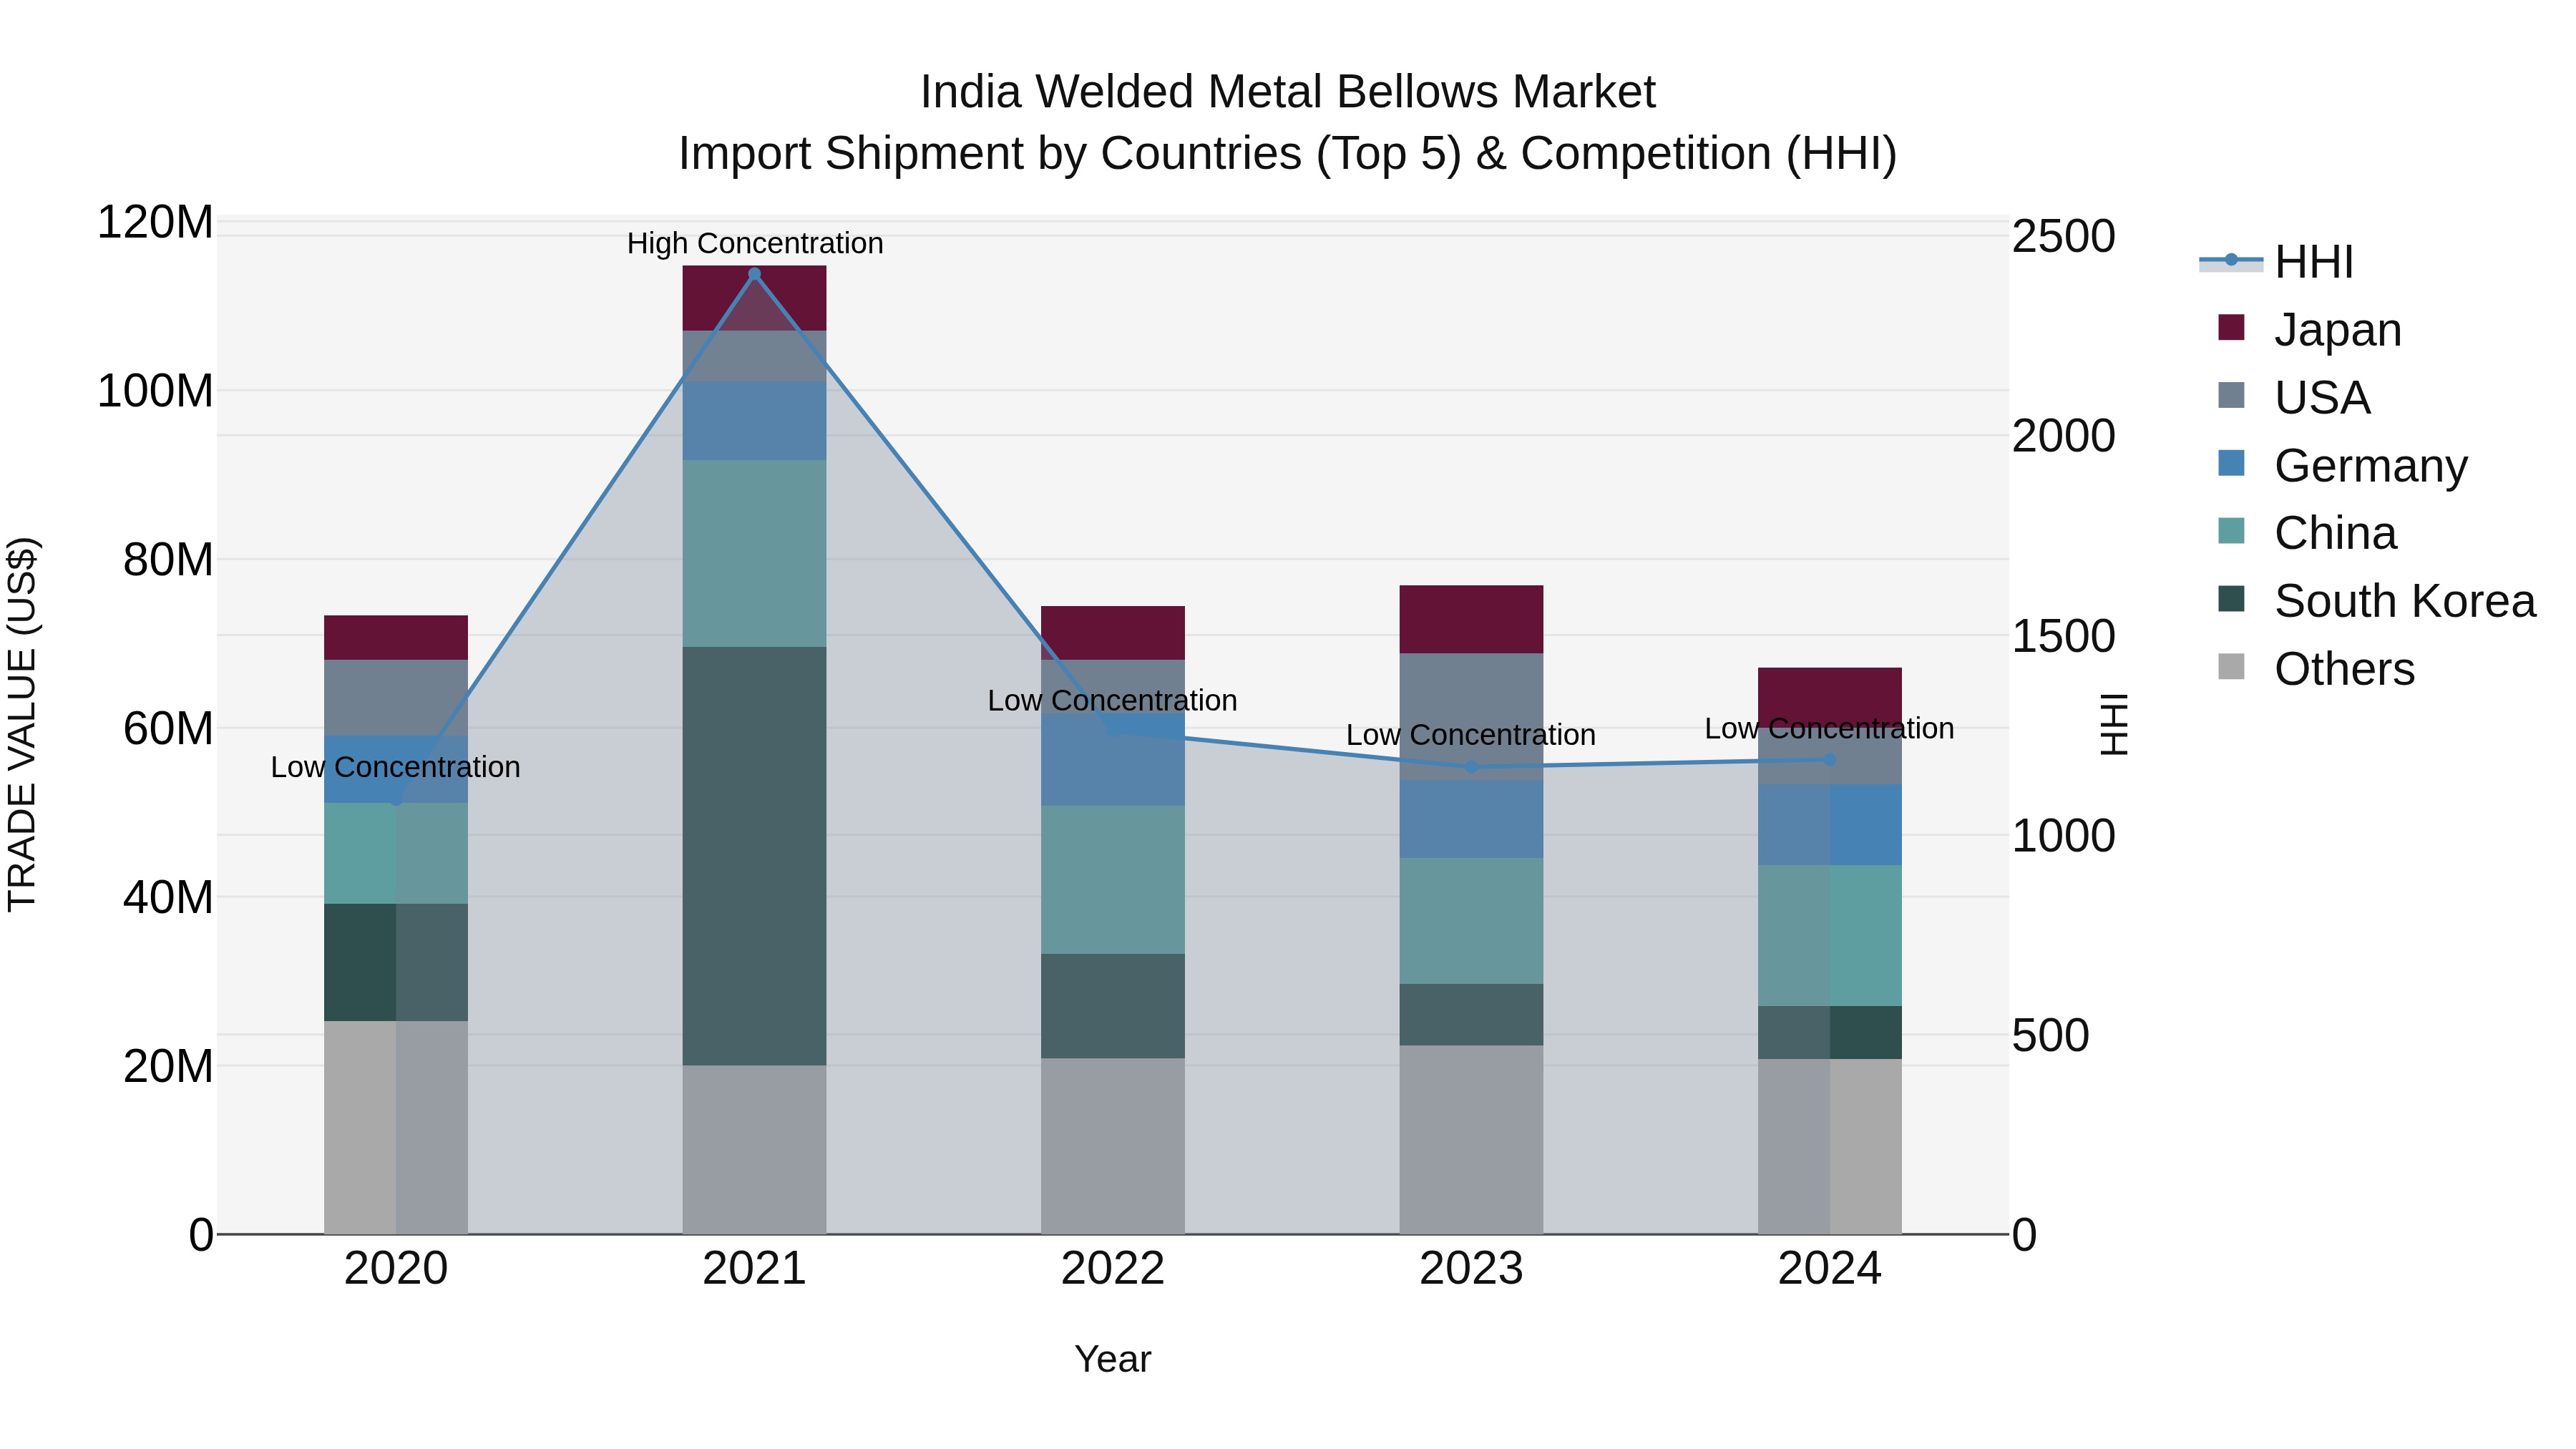Click the 1500 right axis tick

[2064, 636]
